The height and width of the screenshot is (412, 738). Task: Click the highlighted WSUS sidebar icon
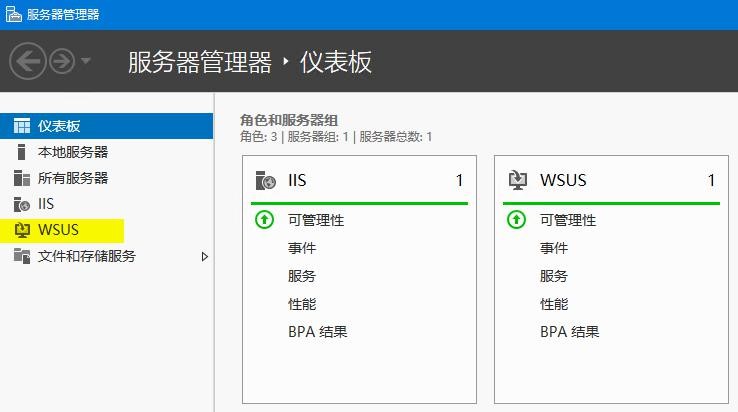tap(22, 230)
